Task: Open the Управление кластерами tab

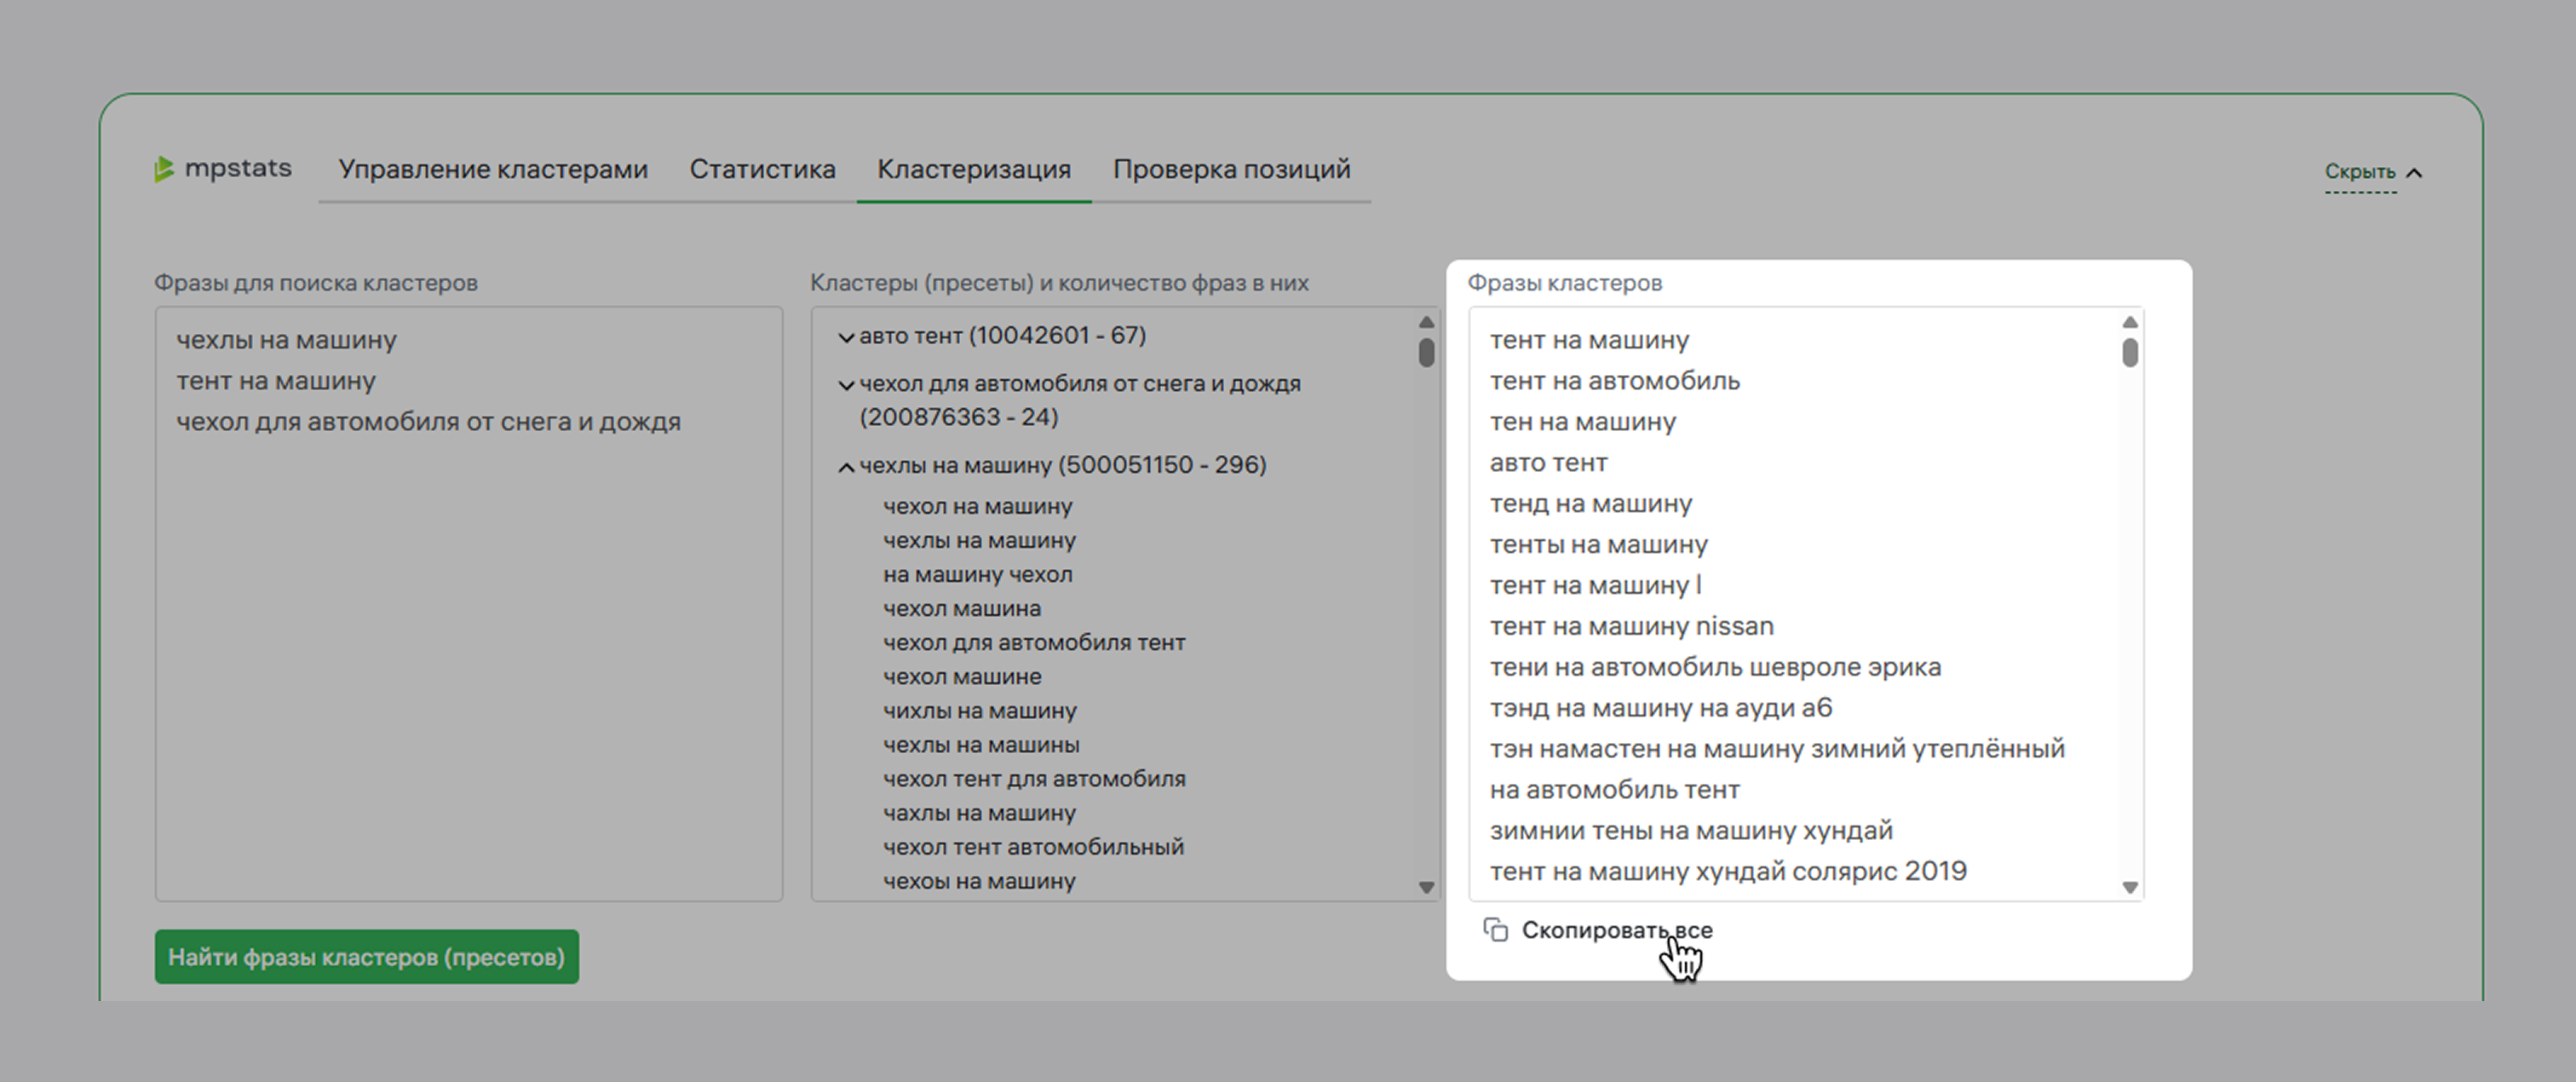Action: tap(492, 169)
